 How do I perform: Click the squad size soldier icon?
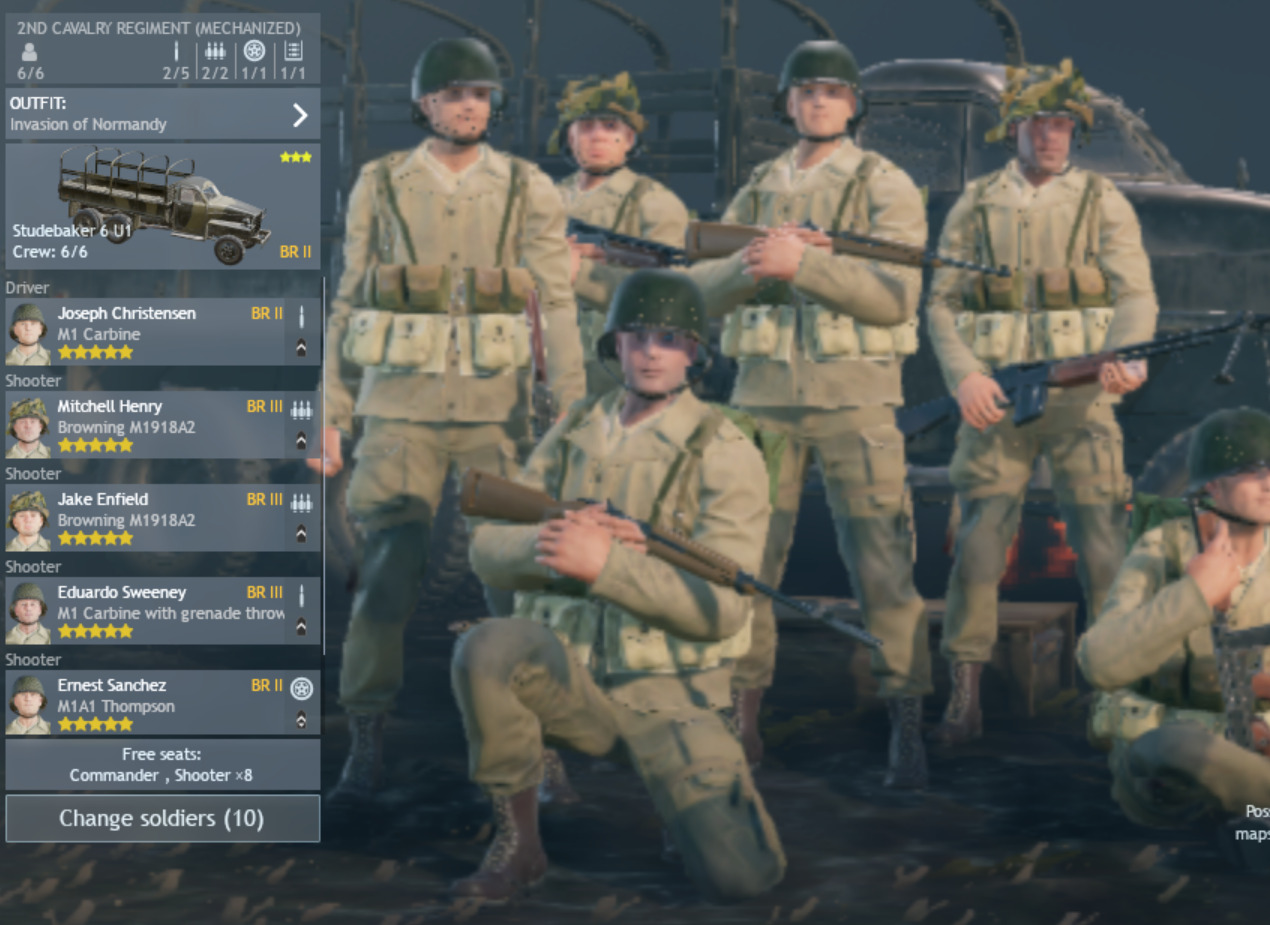click(x=28, y=51)
